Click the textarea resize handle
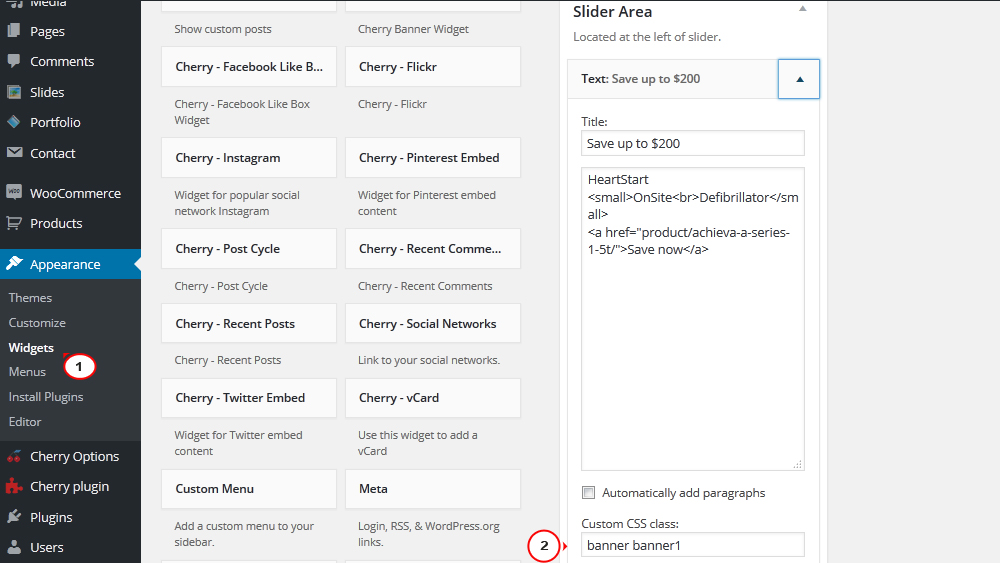This screenshot has width=1000, height=563. click(797, 464)
